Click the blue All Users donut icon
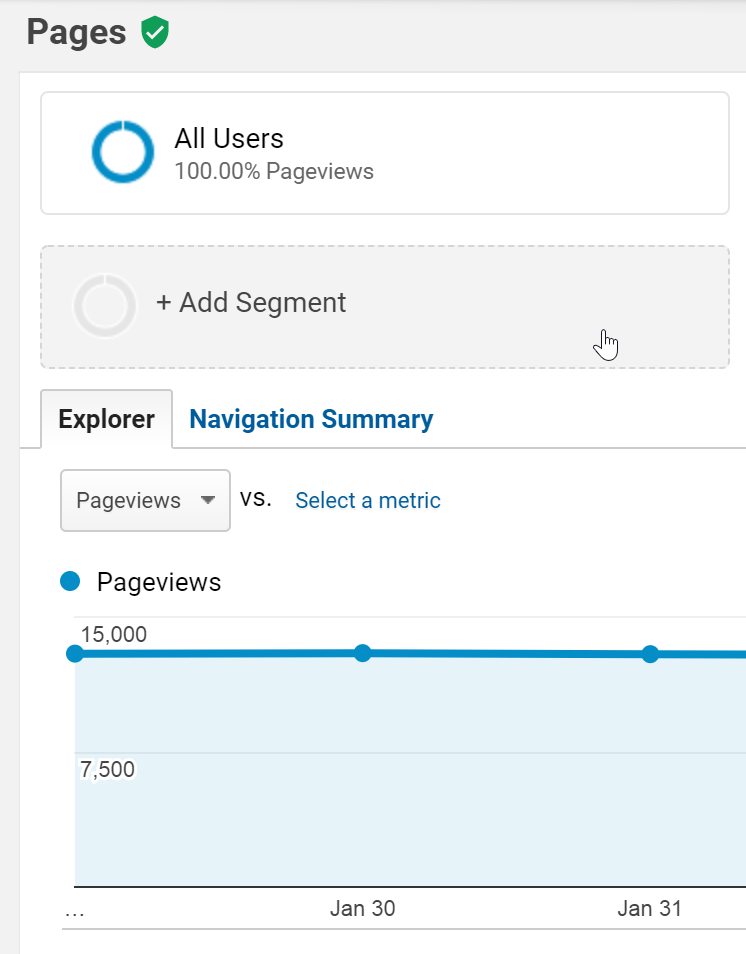This screenshot has width=746, height=954. pyautogui.click(x=123, y=152)
